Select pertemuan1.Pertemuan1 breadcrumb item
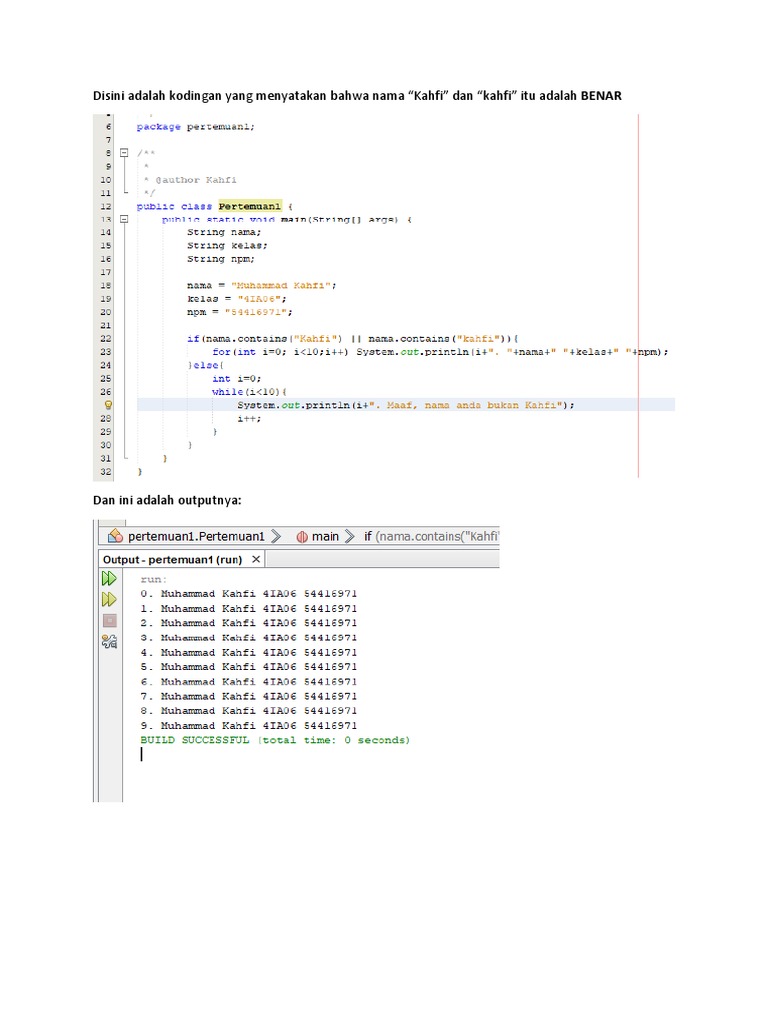This screenshot has height=1024, width=768. point(196,536)
